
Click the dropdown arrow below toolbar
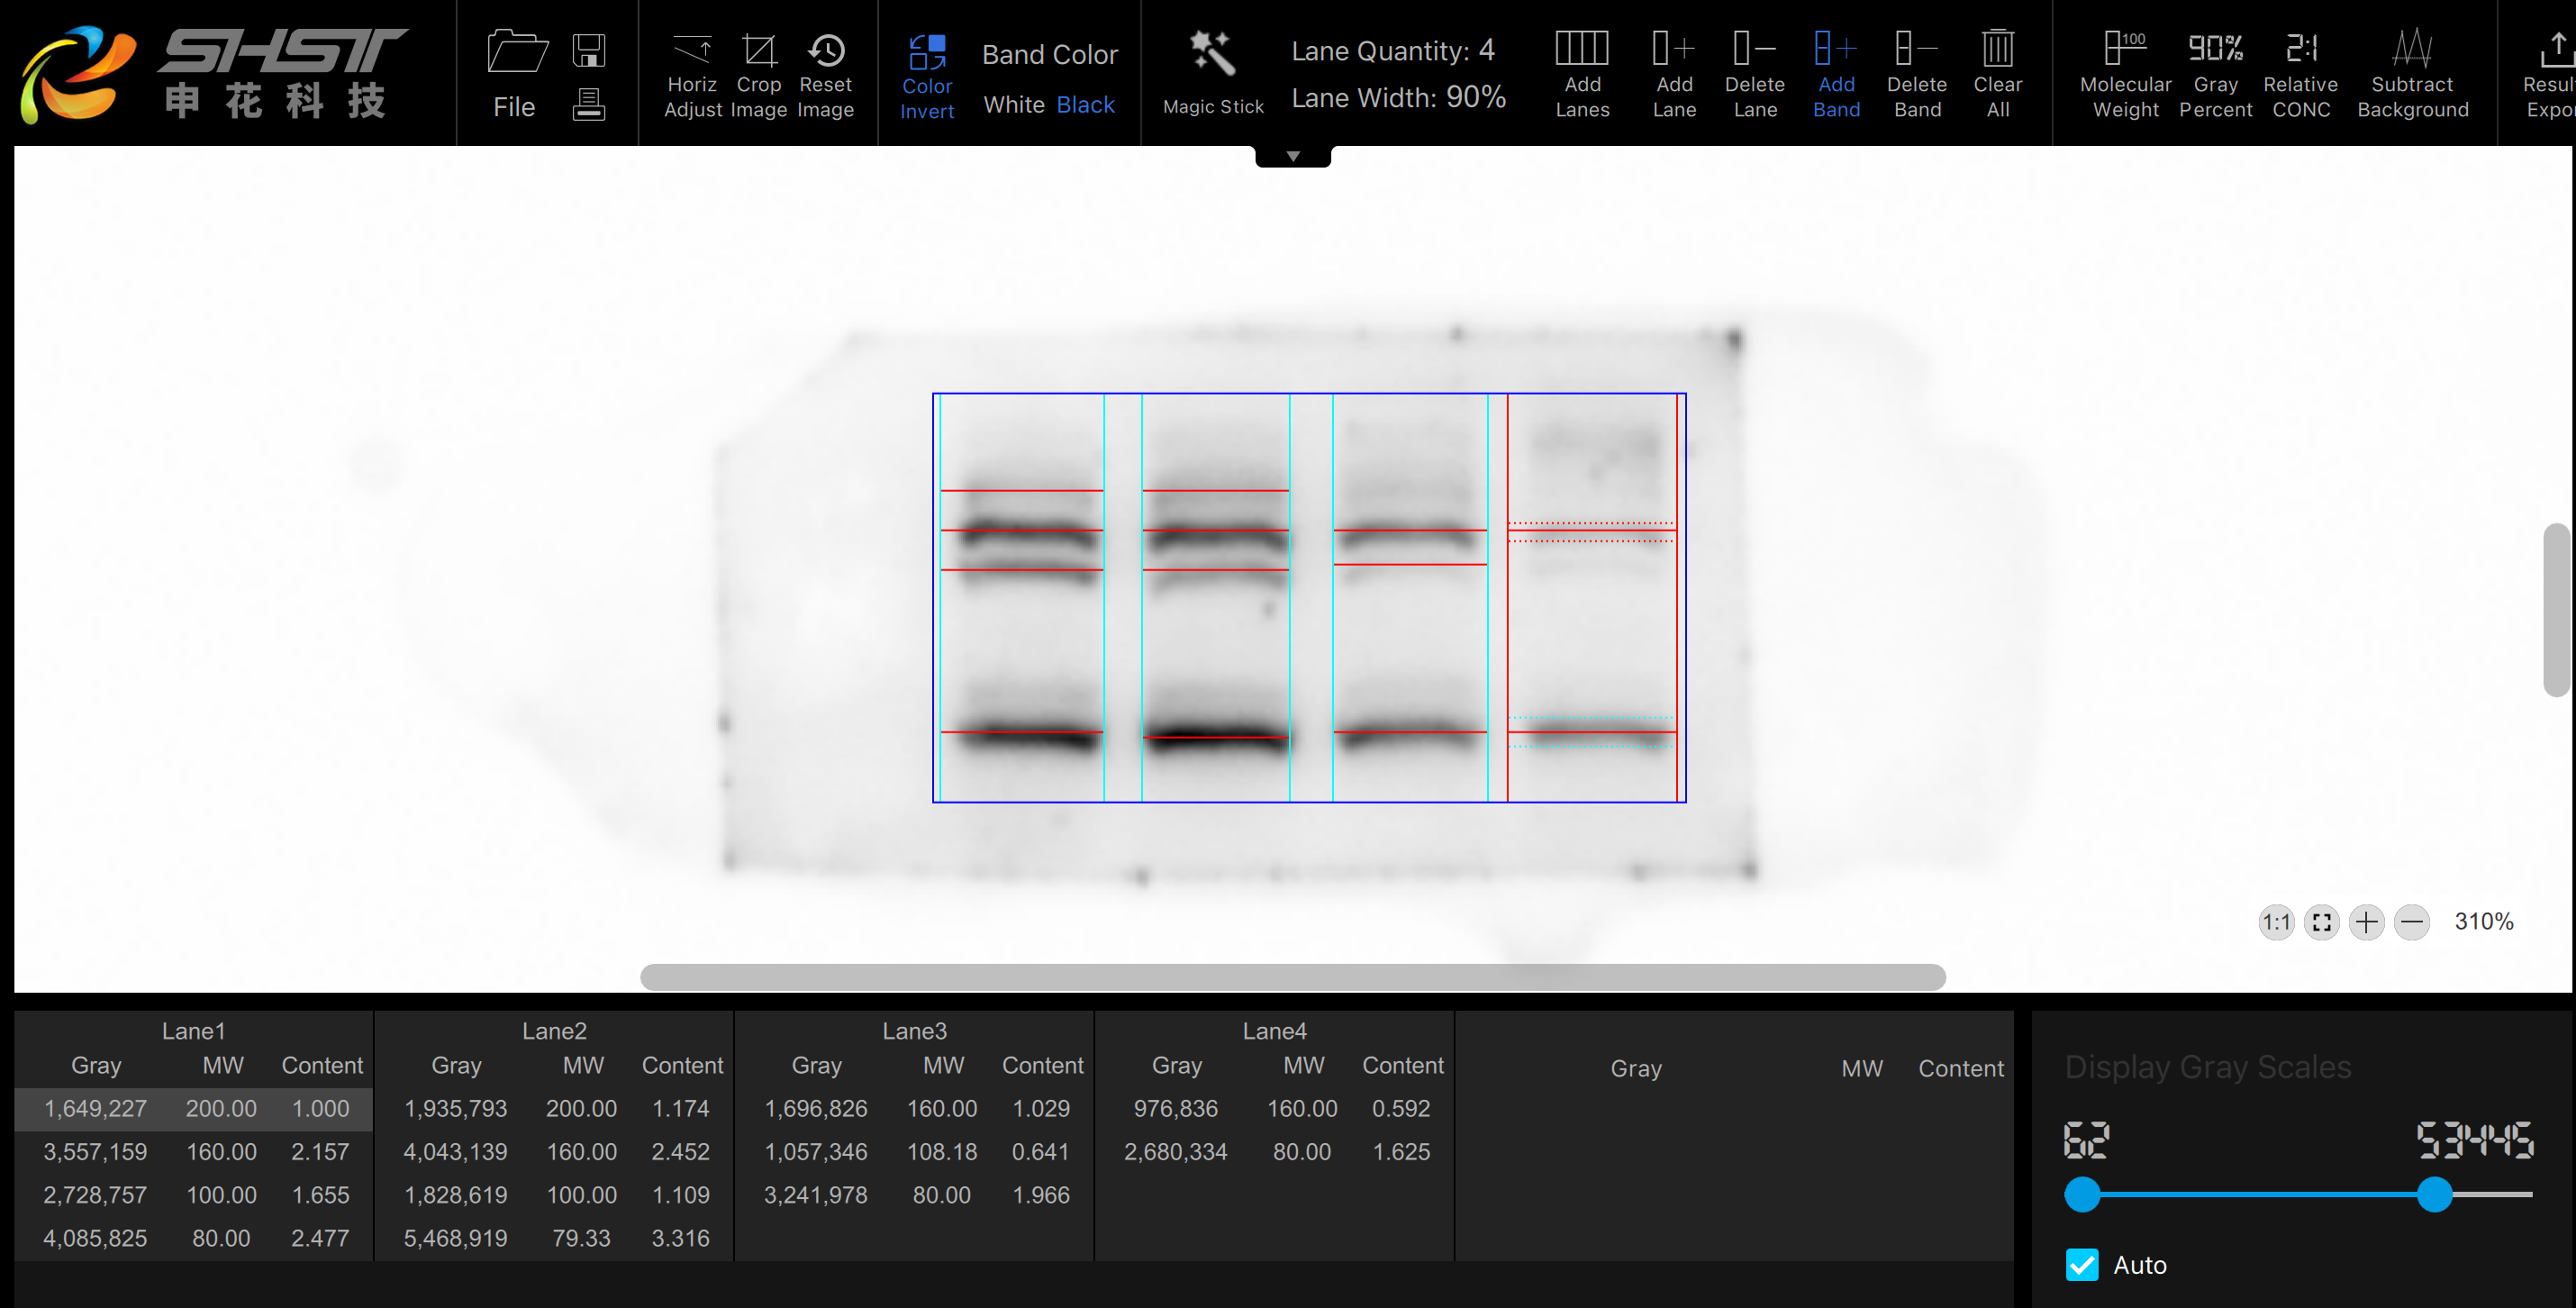[x=1293, y=155]
